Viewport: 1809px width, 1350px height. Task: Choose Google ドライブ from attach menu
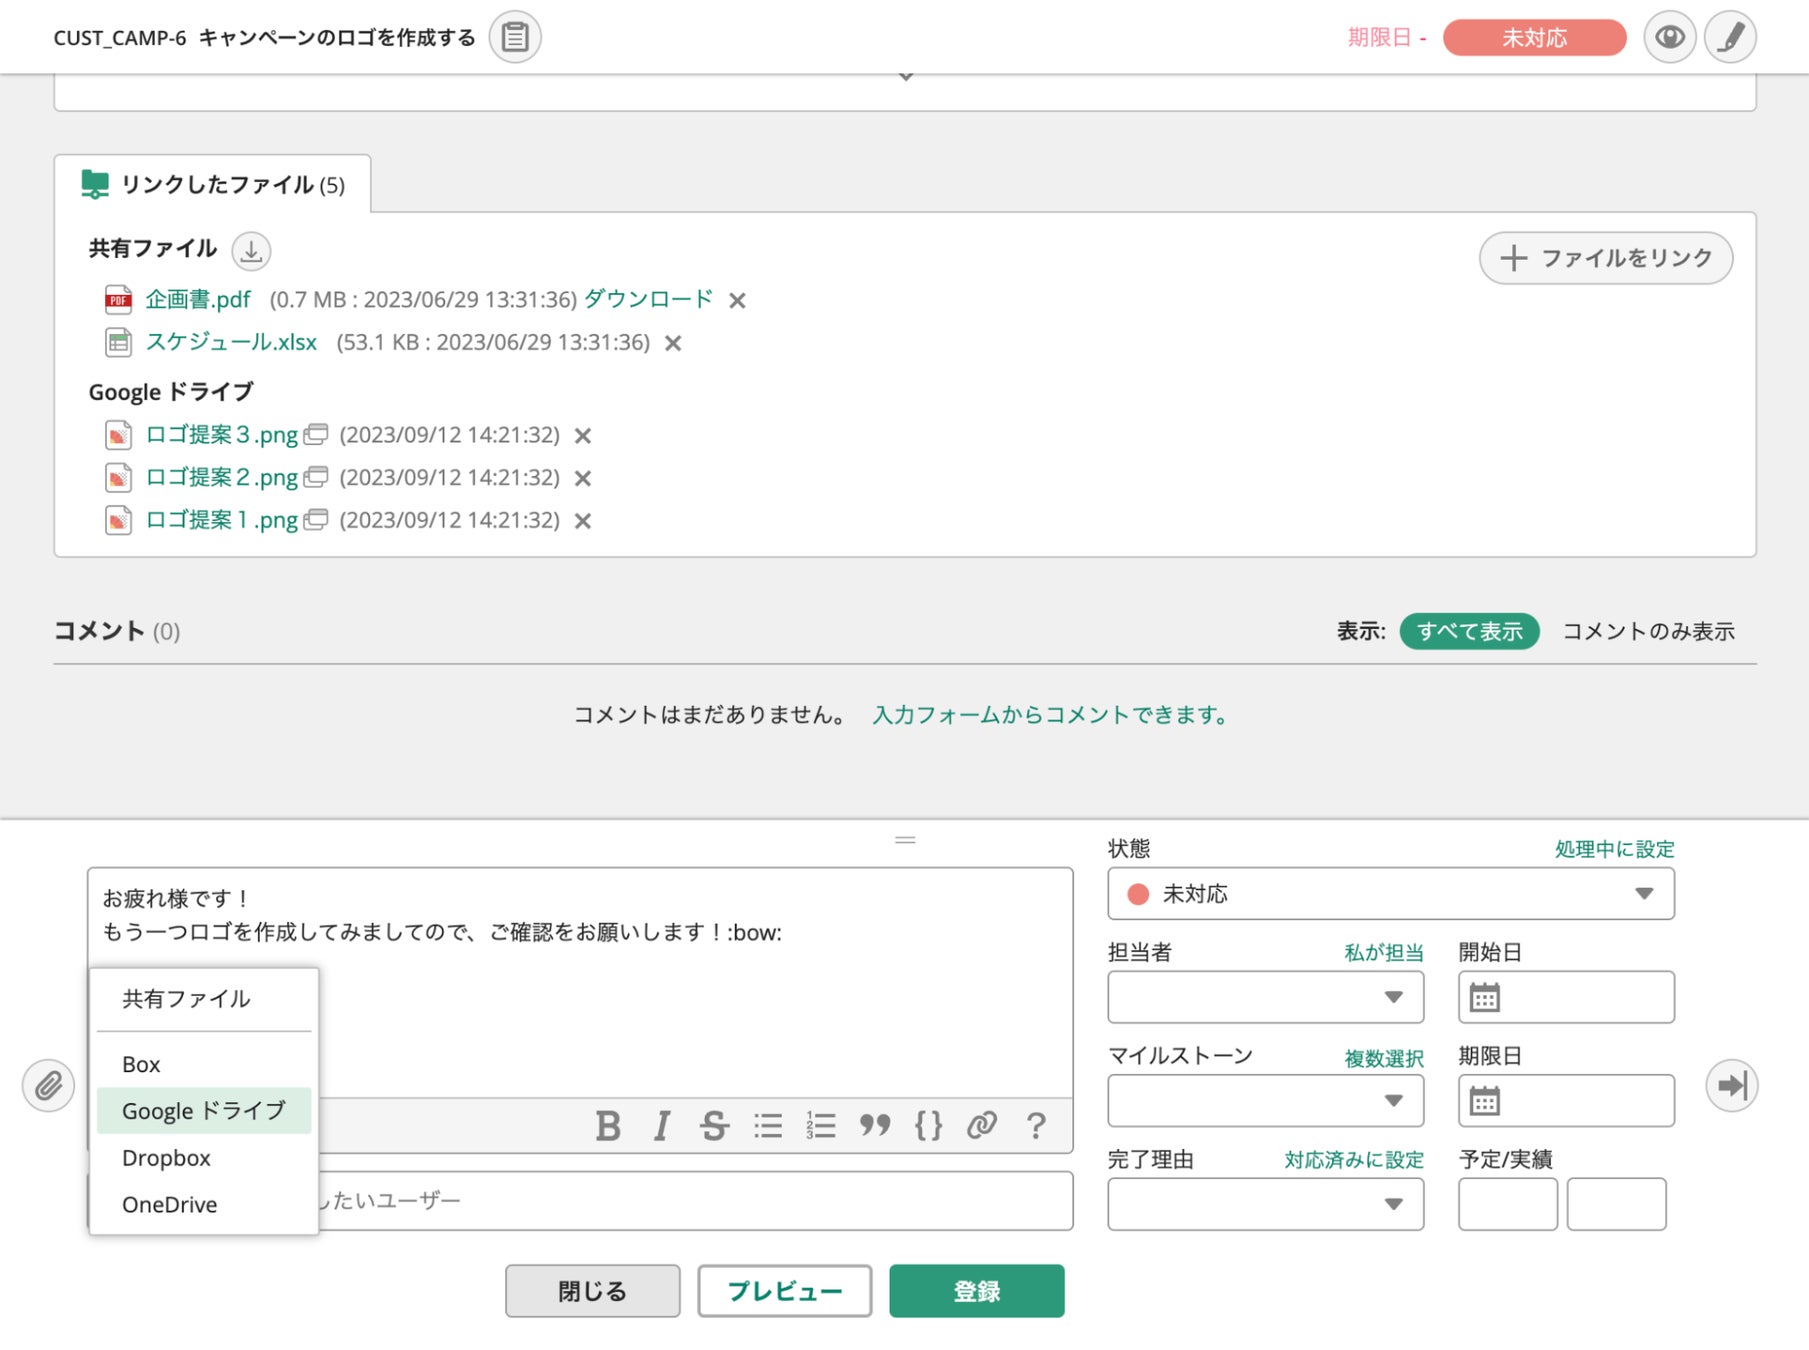point(204,1111)
